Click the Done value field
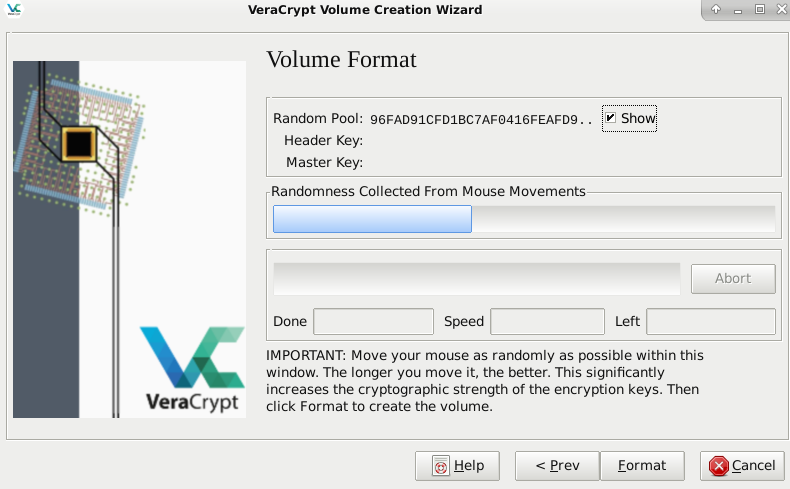This screenshot has width=790, height=489. click(x=373, y=321)
